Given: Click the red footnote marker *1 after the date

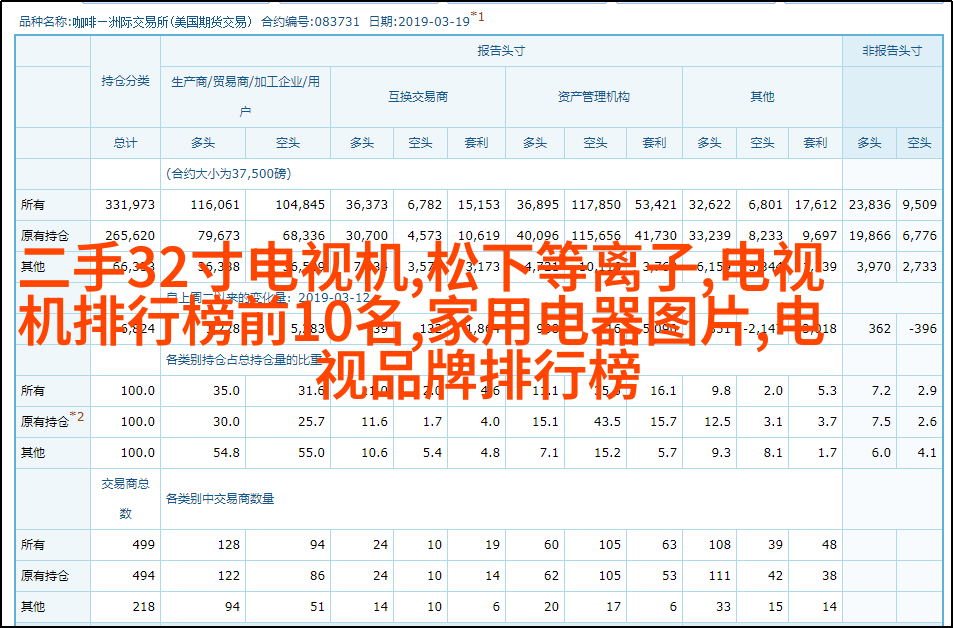Looking at the screenshot, I should point(478,18).
